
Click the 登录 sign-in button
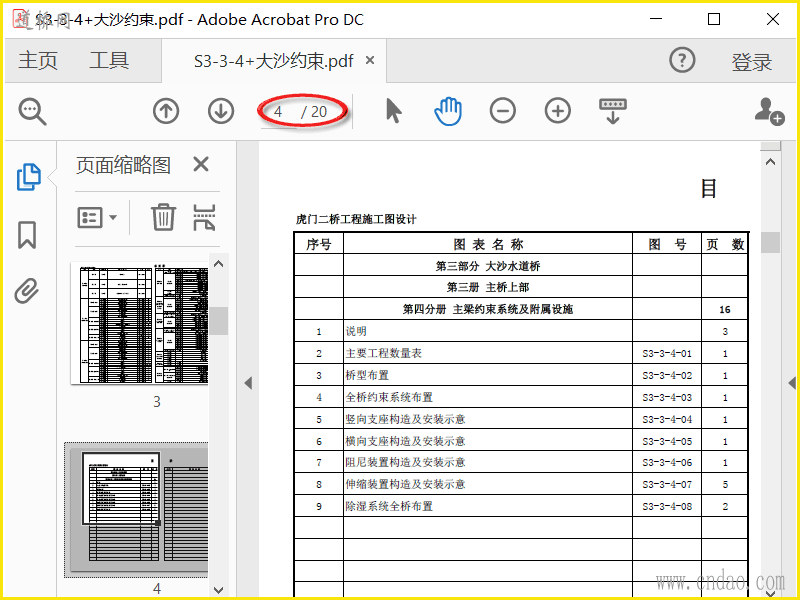click(x=752, y=62)
